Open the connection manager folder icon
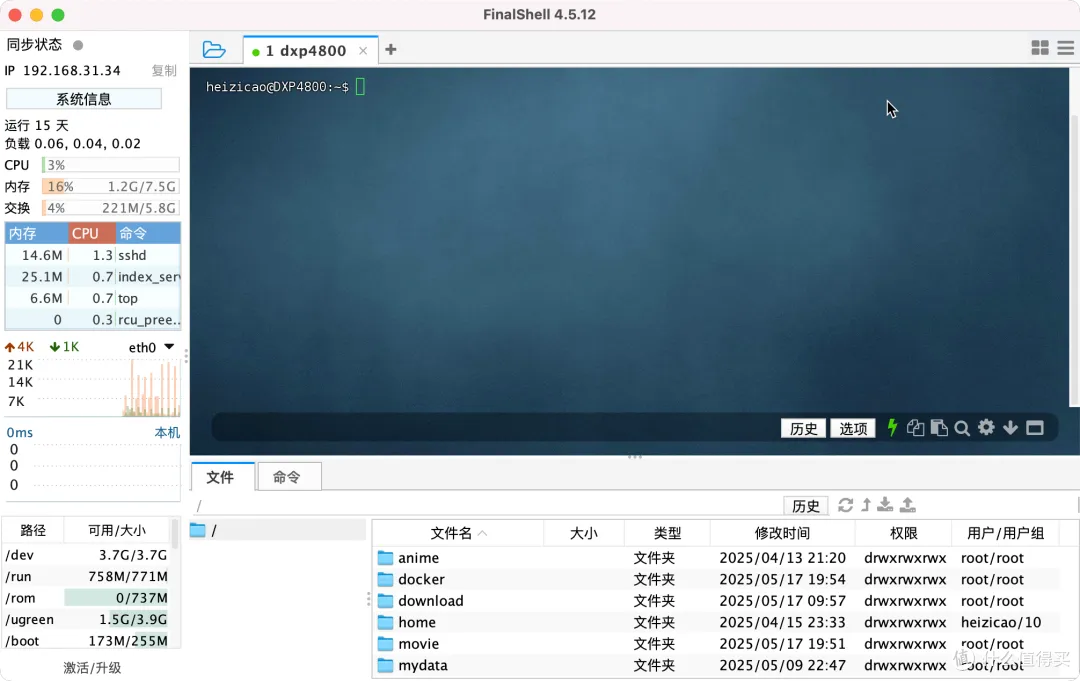The width and height of the screenshot is (1080, 681). (213, 50)
